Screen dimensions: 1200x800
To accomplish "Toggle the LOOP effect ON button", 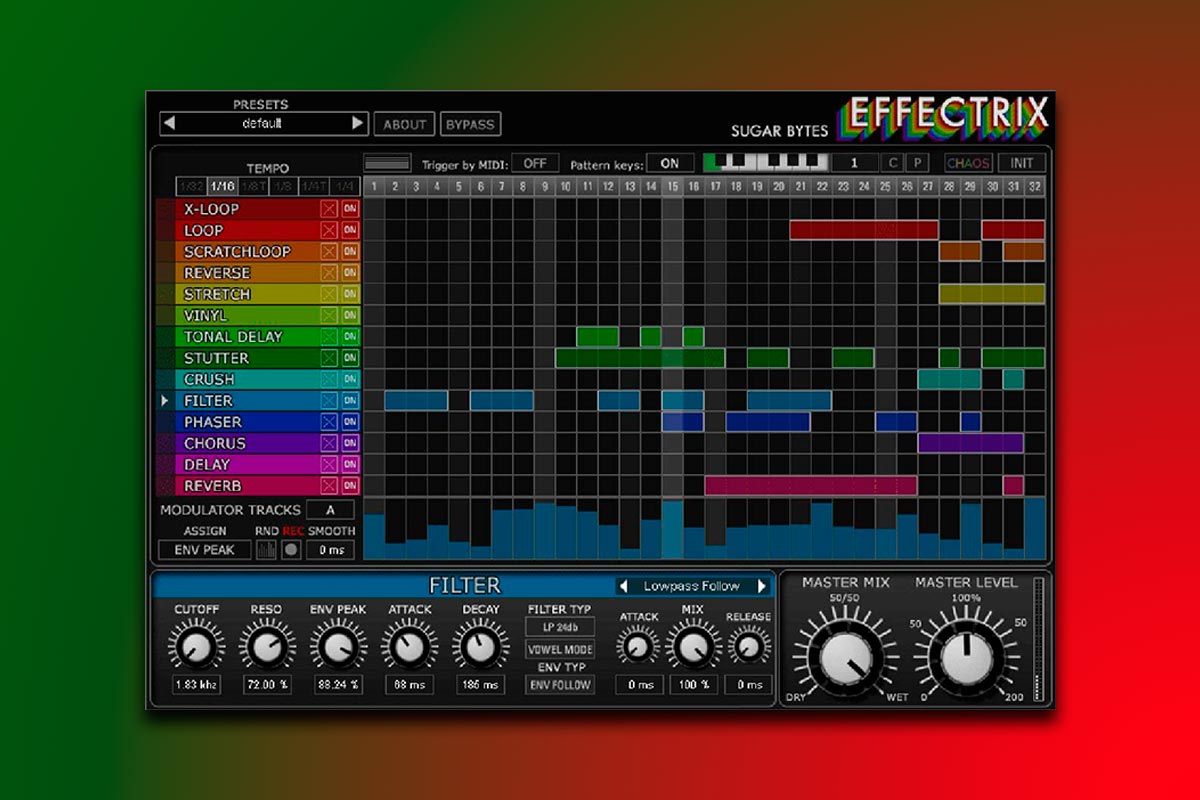I will point(350,230).
